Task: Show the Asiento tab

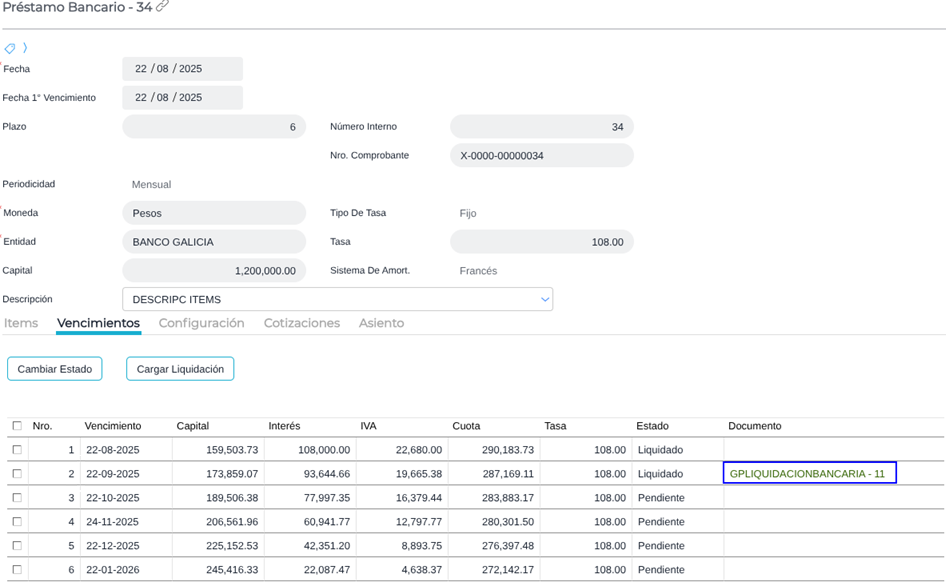Action: click(381, 323)
